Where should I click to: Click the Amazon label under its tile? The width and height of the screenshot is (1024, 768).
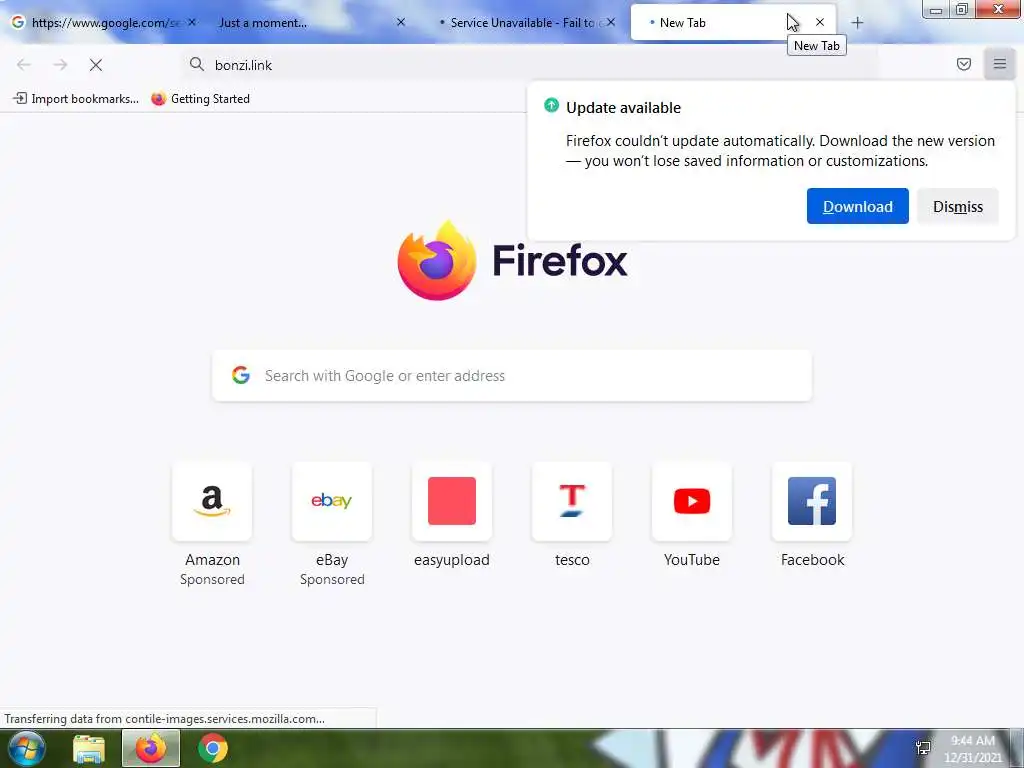212,560
